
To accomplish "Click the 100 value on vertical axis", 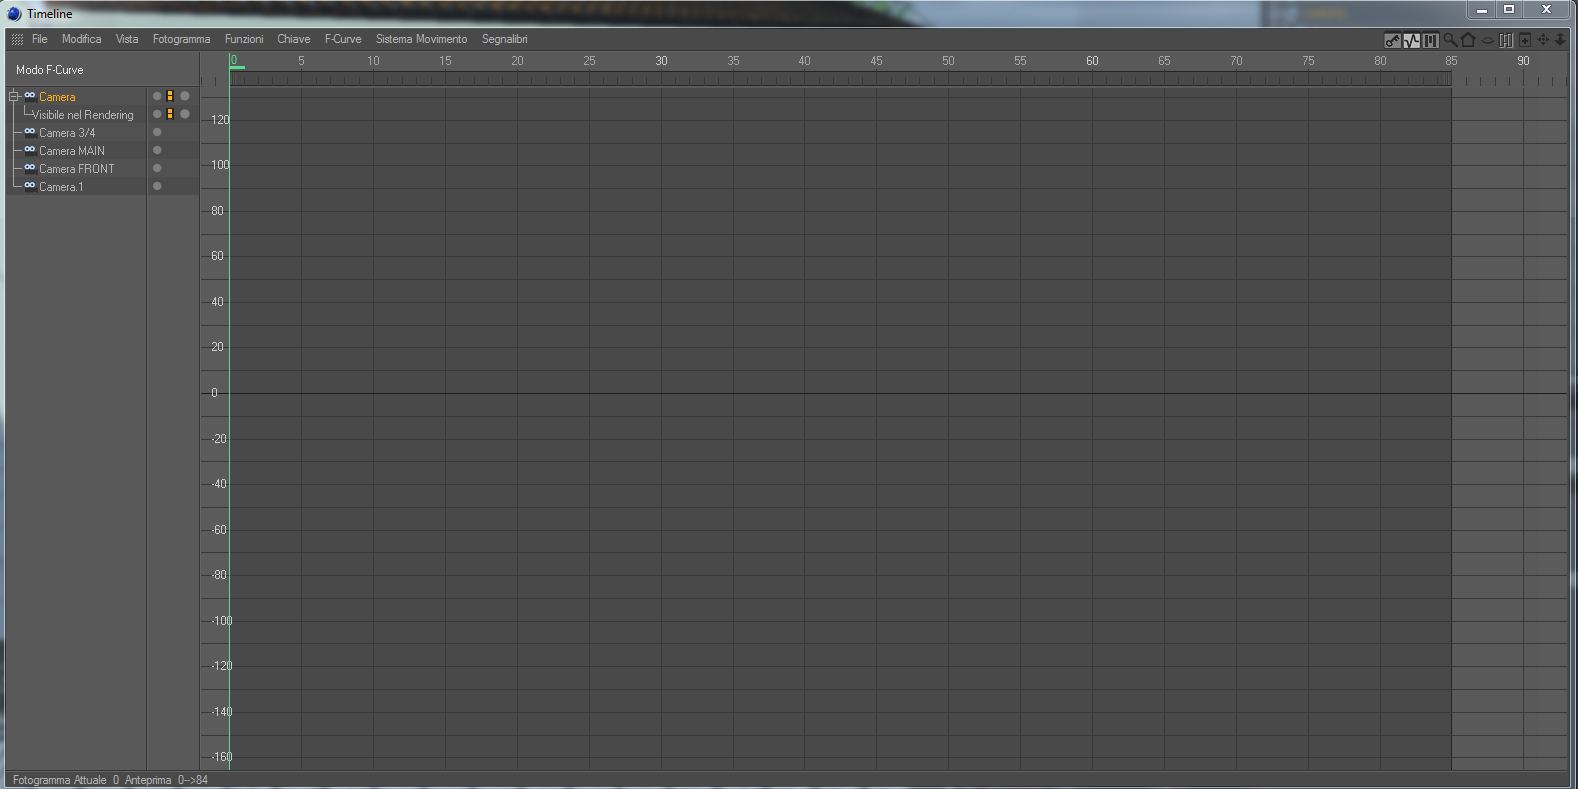I will pyautogui.click(x=219, y=165).
